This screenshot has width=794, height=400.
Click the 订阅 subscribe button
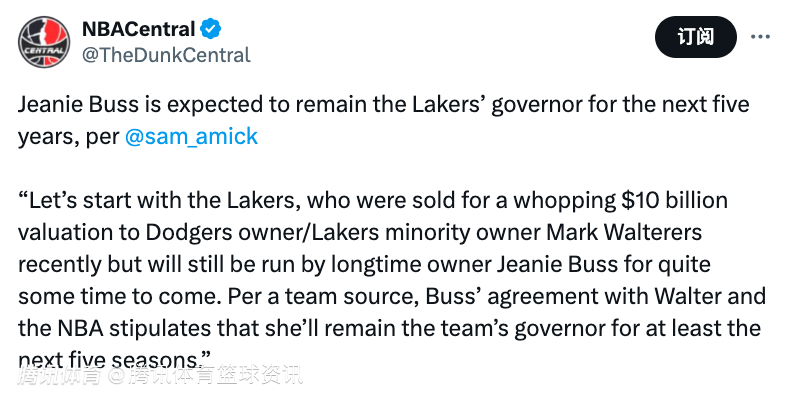click(695, 36)
